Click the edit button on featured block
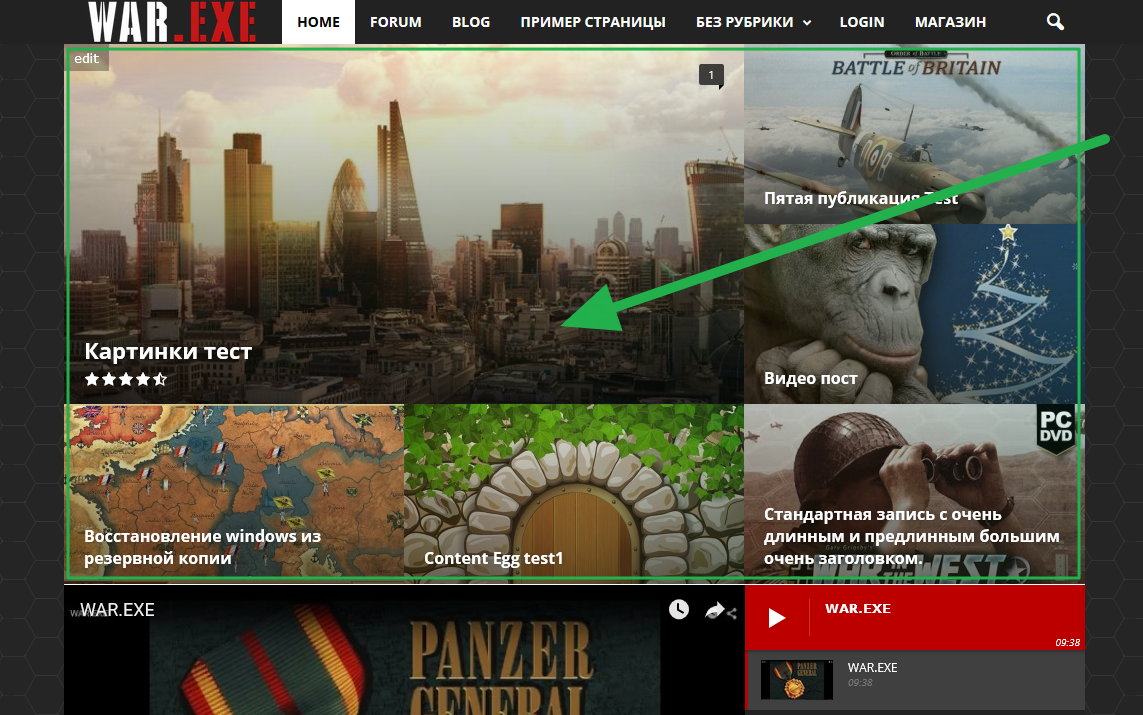The height and width of the screenshot is (715, 1143). 87,58
